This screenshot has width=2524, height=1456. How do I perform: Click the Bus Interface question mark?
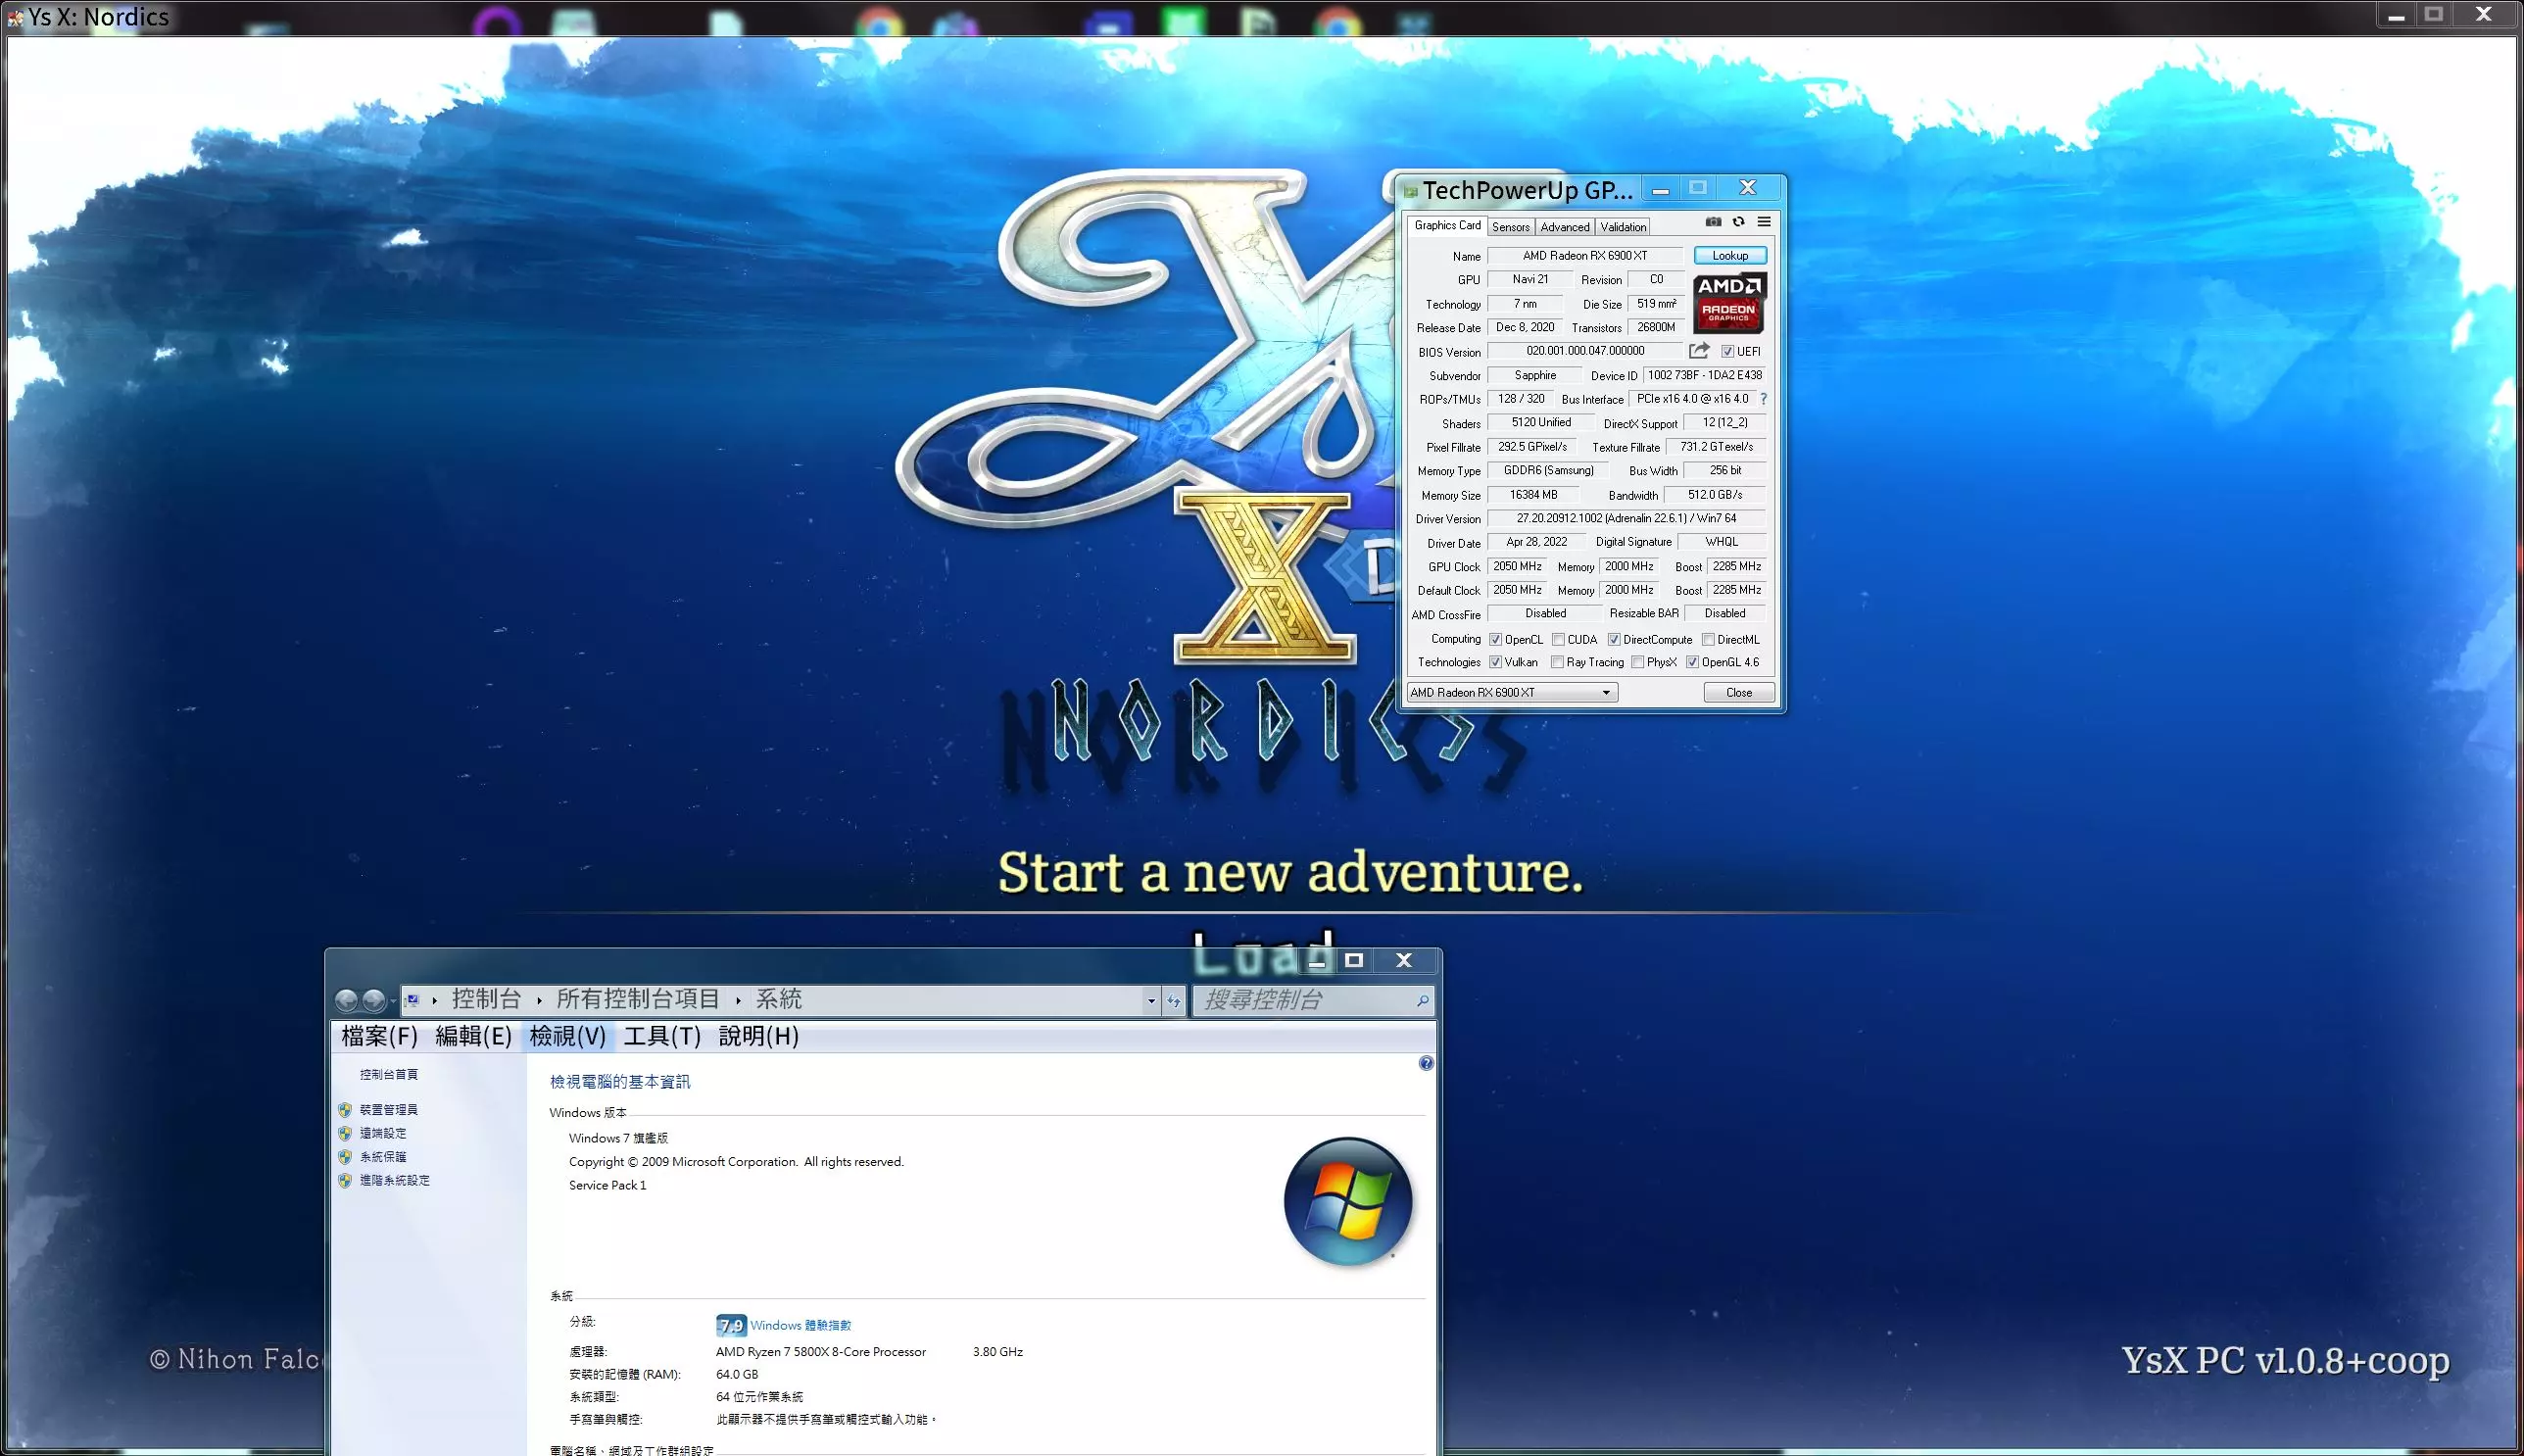1763,399
